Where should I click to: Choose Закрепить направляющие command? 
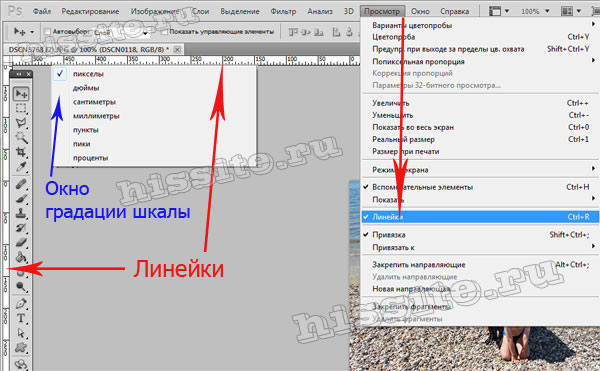pyautogui.click(x=480, y=265)
